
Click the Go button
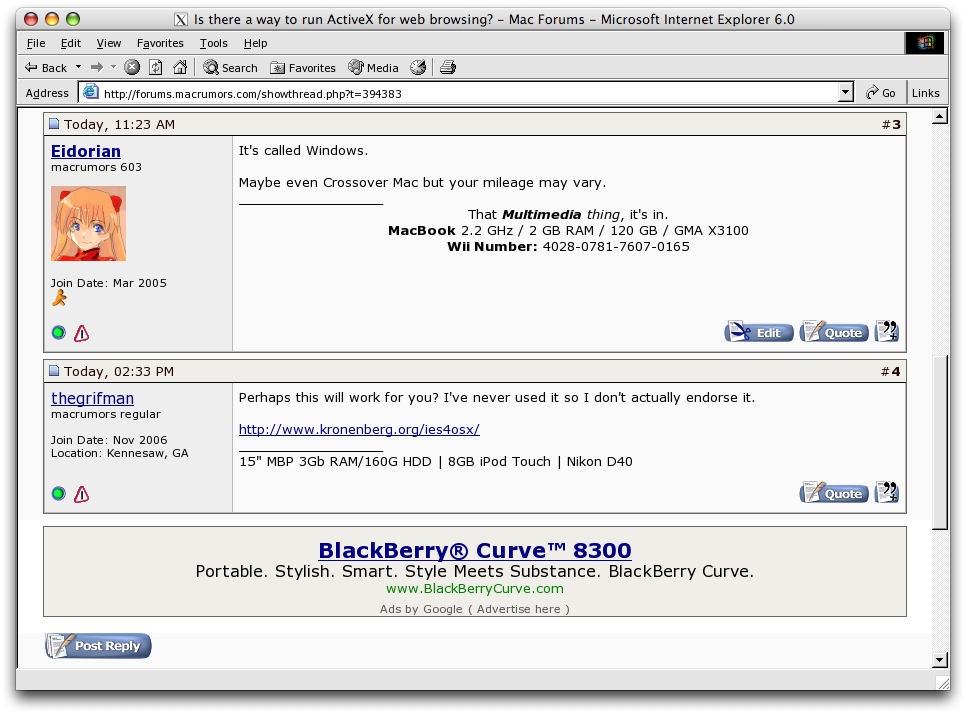click(x=880, y=93)
